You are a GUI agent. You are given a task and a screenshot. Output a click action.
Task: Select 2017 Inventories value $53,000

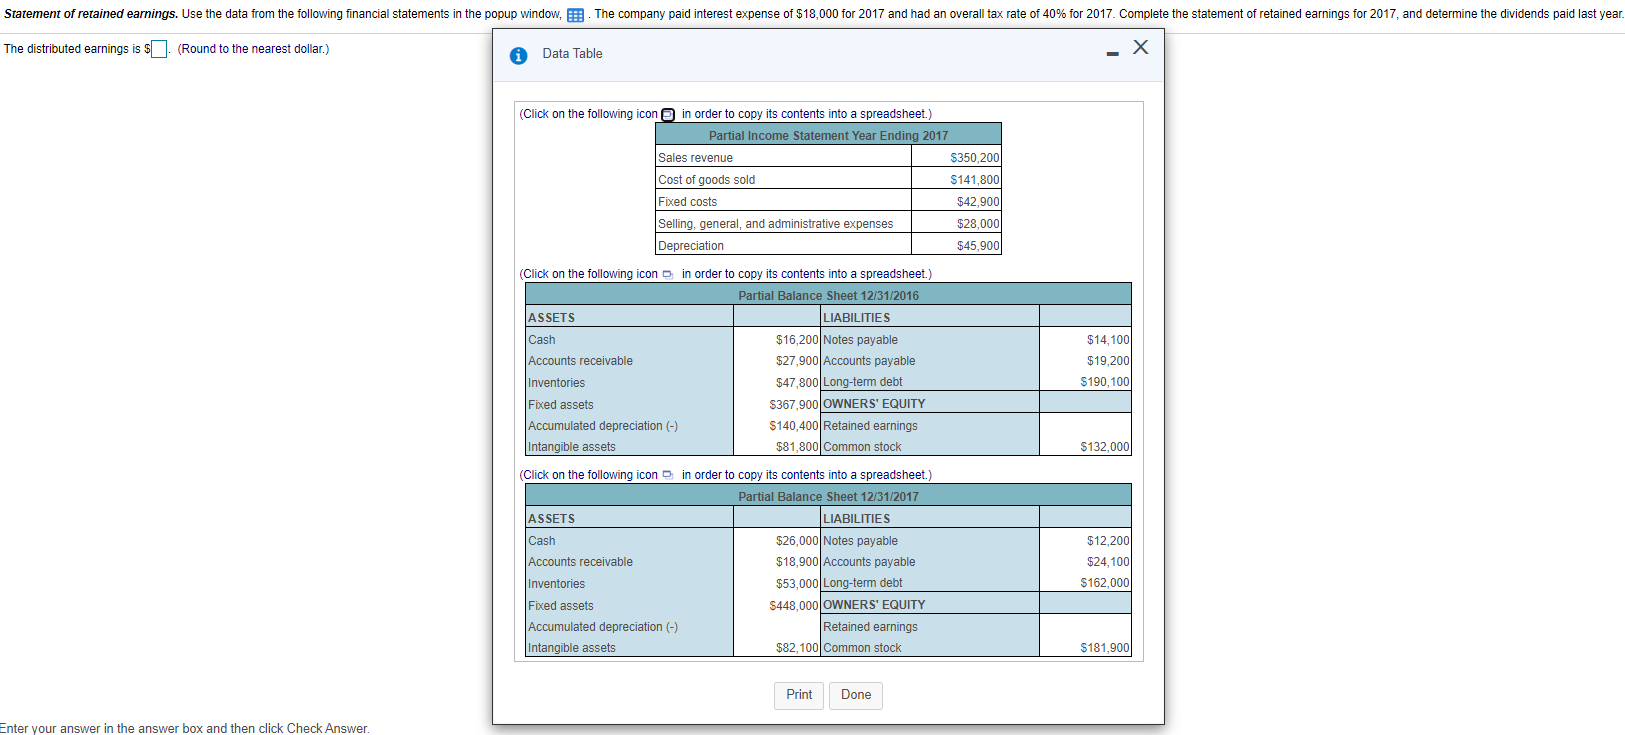pyautogui.click(x=797, y=584)
